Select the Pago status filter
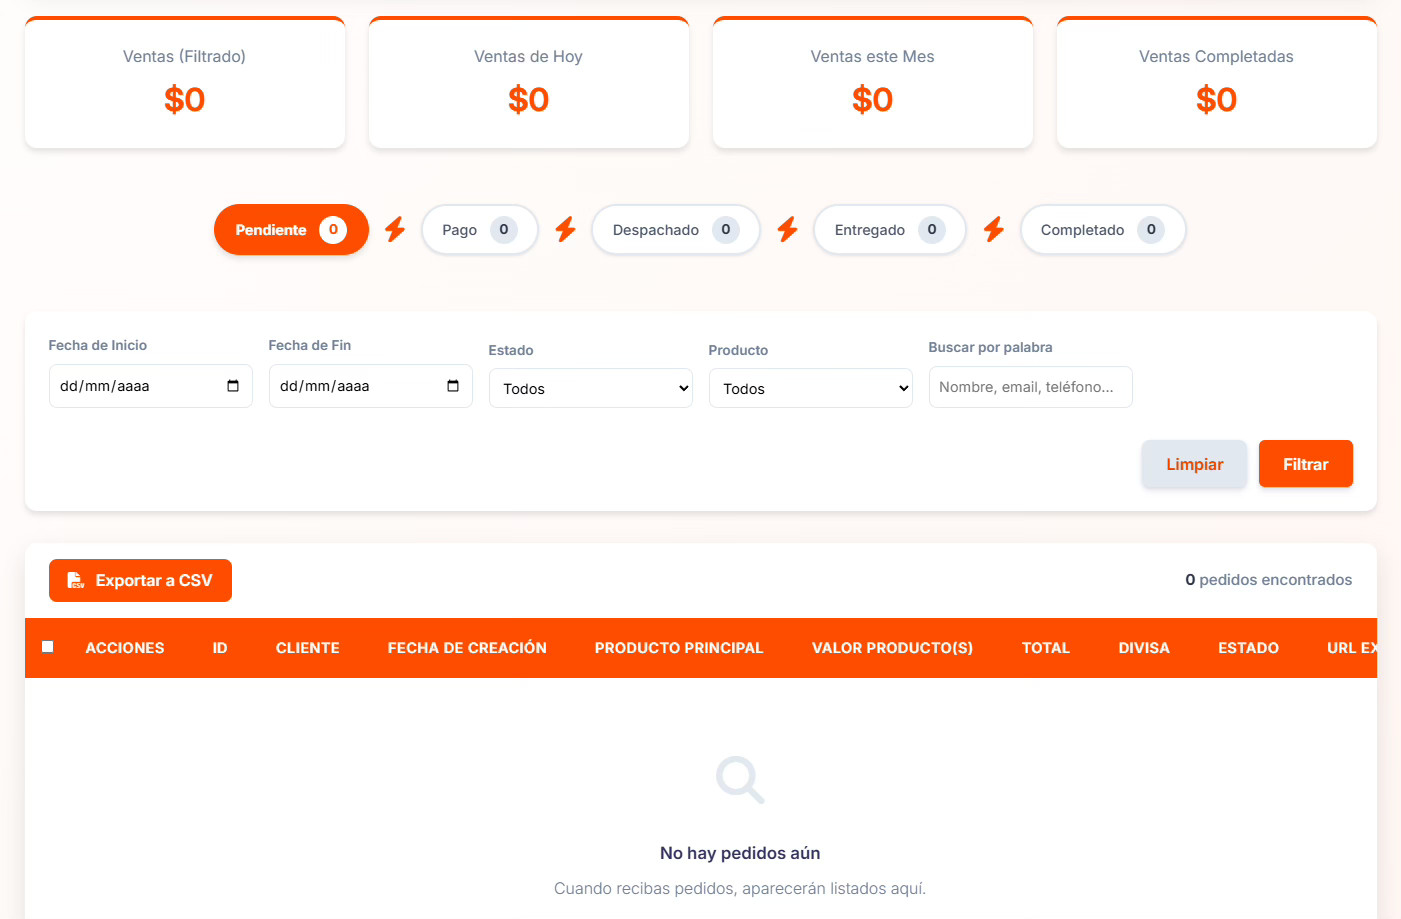This screenshot has width=1401, height=919. point(479,229)
